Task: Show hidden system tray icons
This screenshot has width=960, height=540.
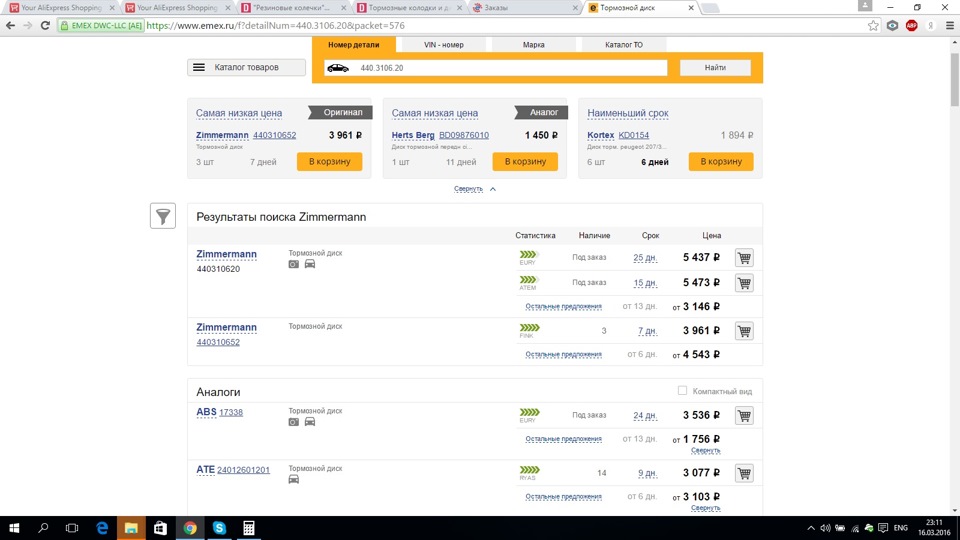Action: (811, 528)
